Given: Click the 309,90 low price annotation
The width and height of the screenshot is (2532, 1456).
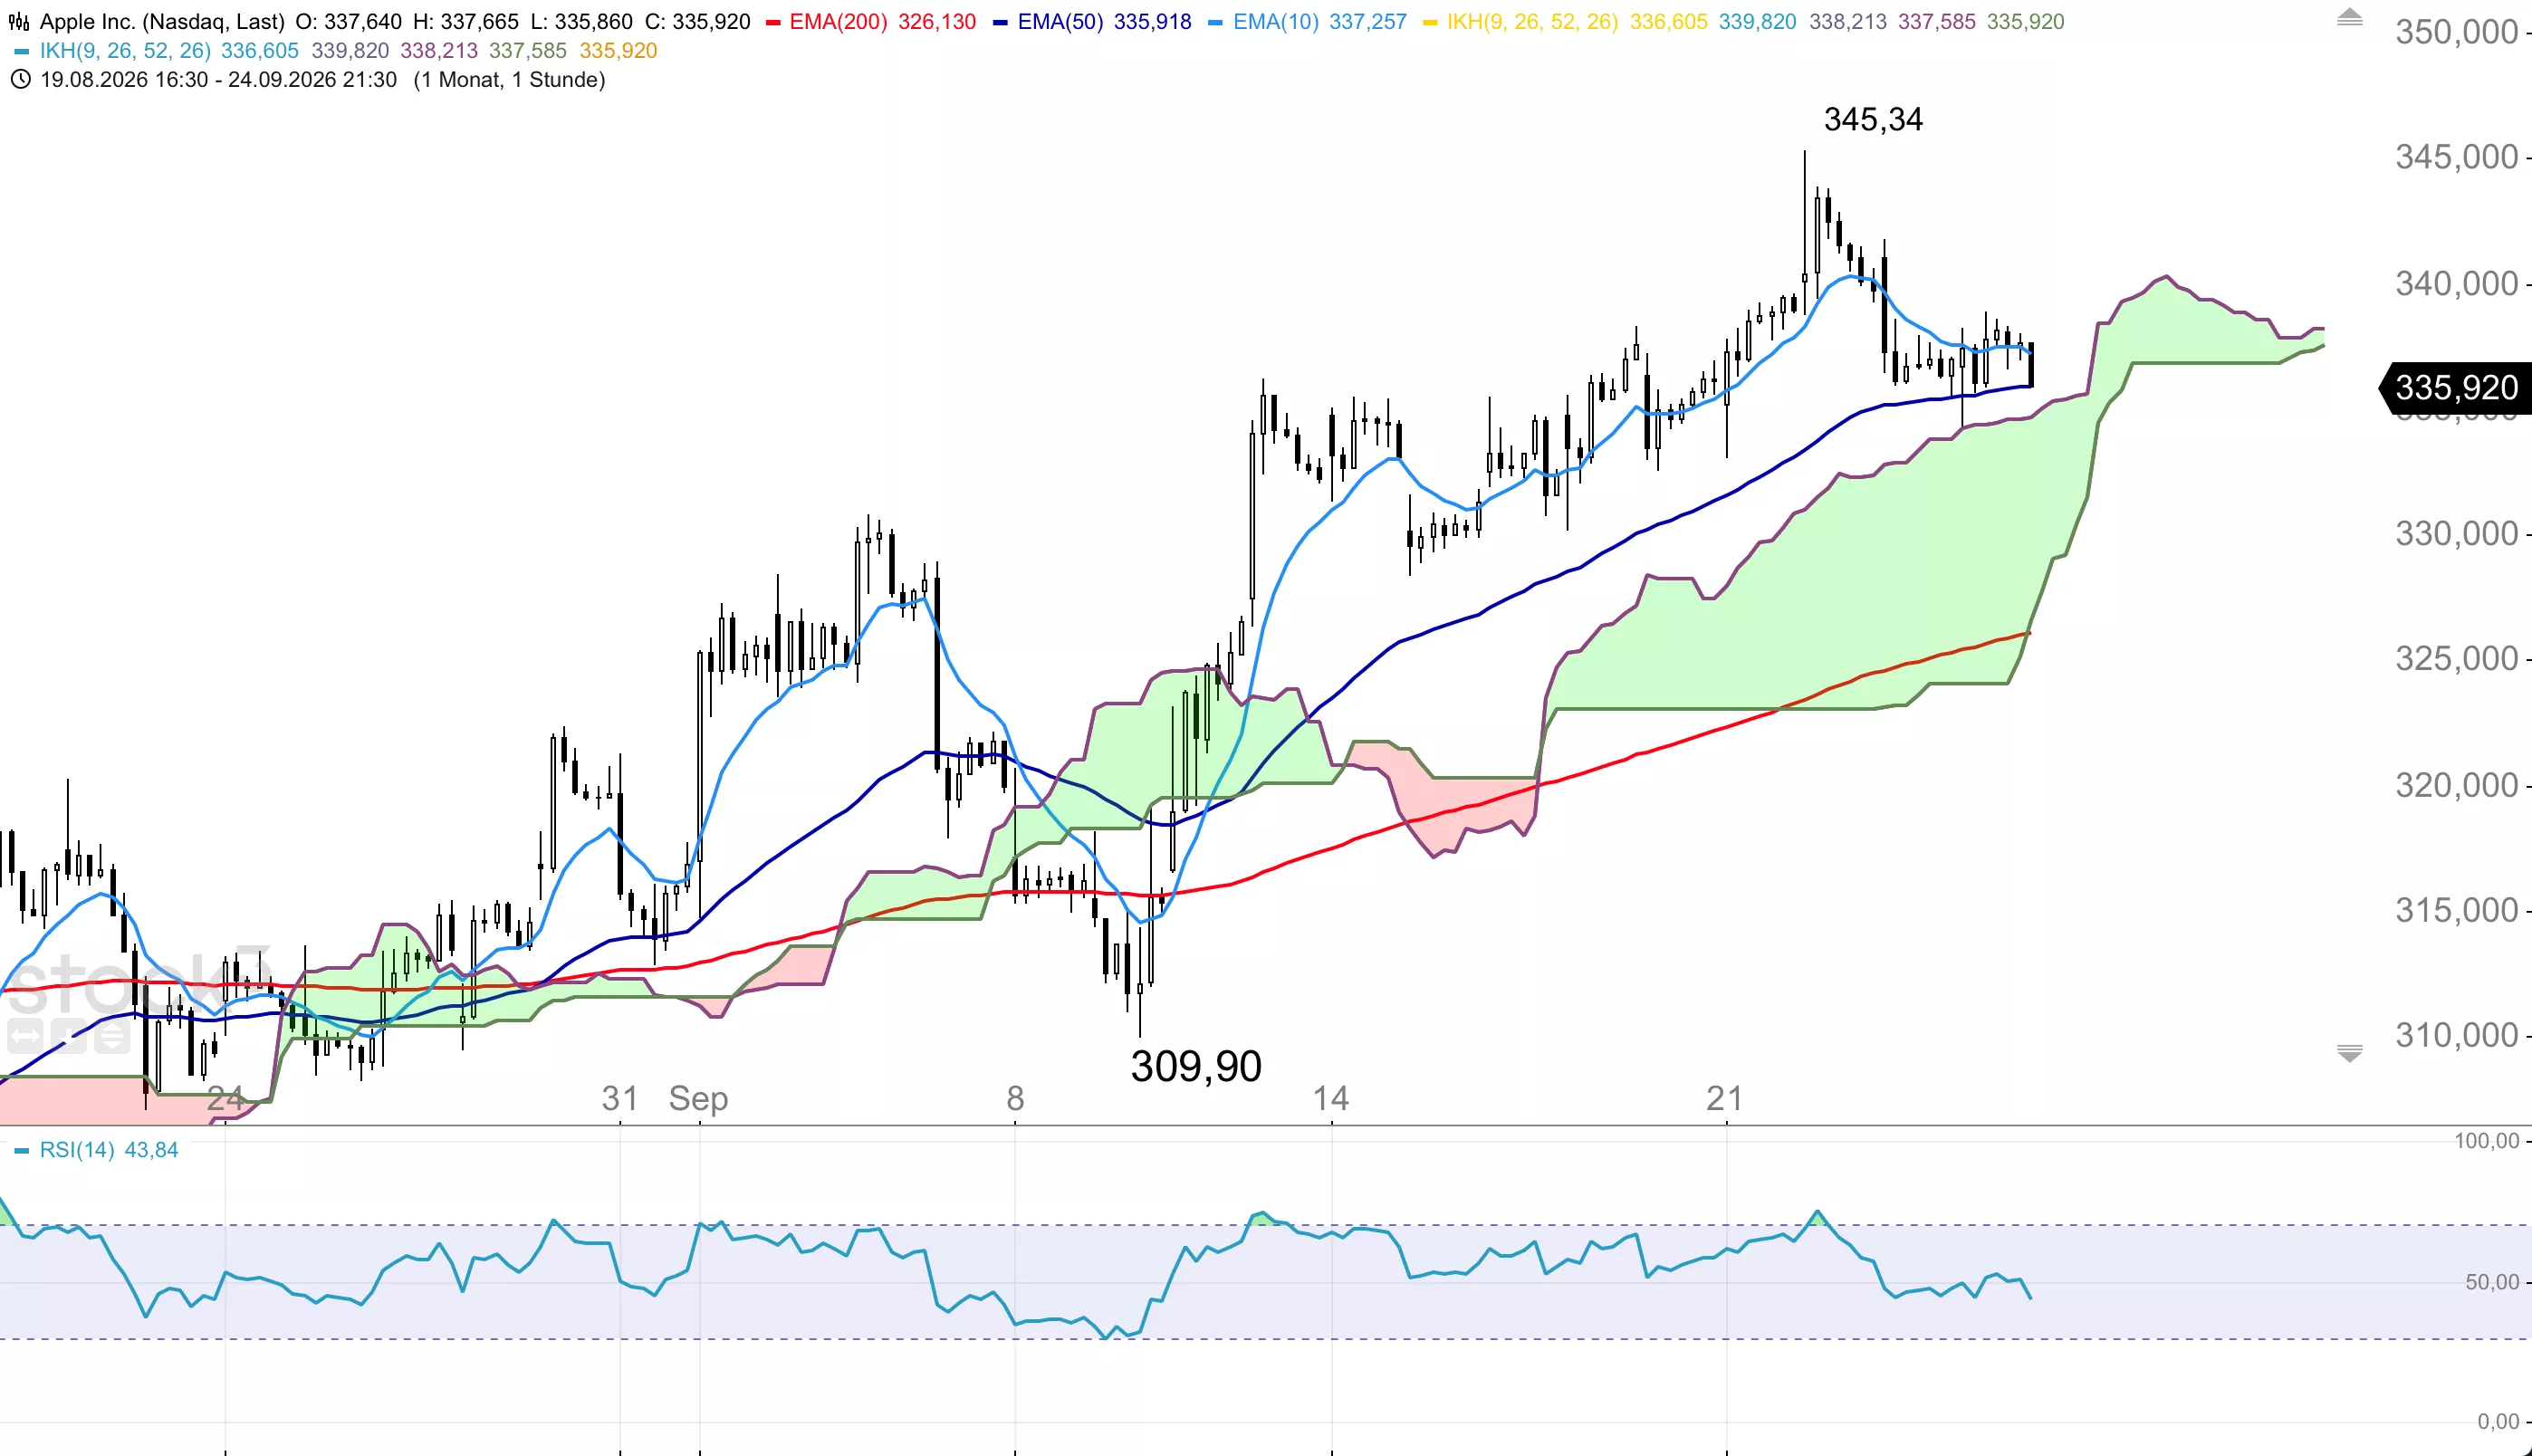Looking at the screenshot, I should [x=1196, y=1066].
